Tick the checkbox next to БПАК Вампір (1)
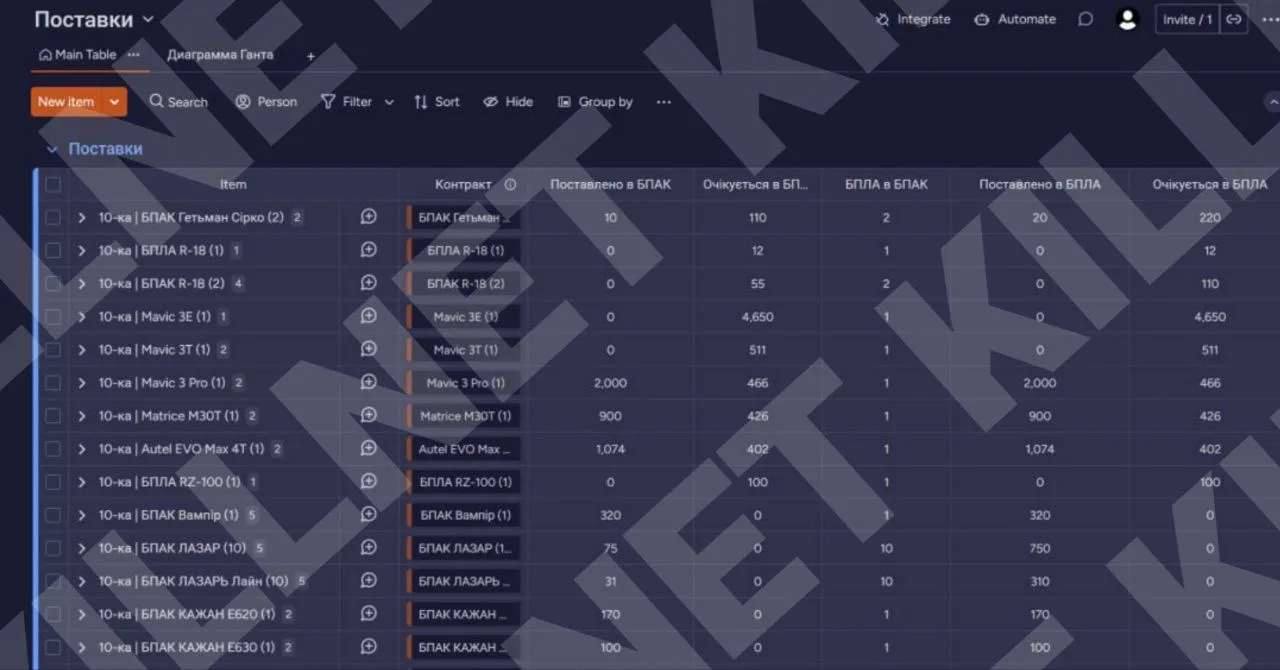 [x=53, y=515]
